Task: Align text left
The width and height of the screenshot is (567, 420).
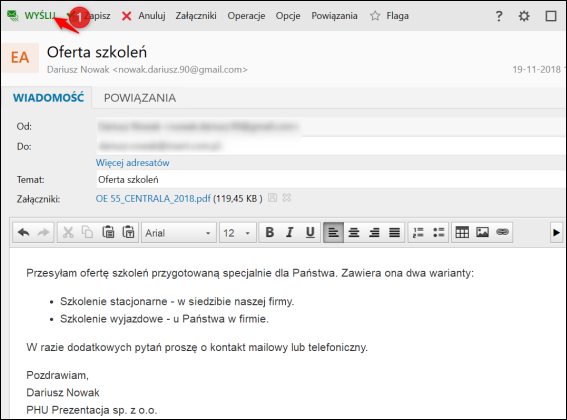Action: [333, 232]
